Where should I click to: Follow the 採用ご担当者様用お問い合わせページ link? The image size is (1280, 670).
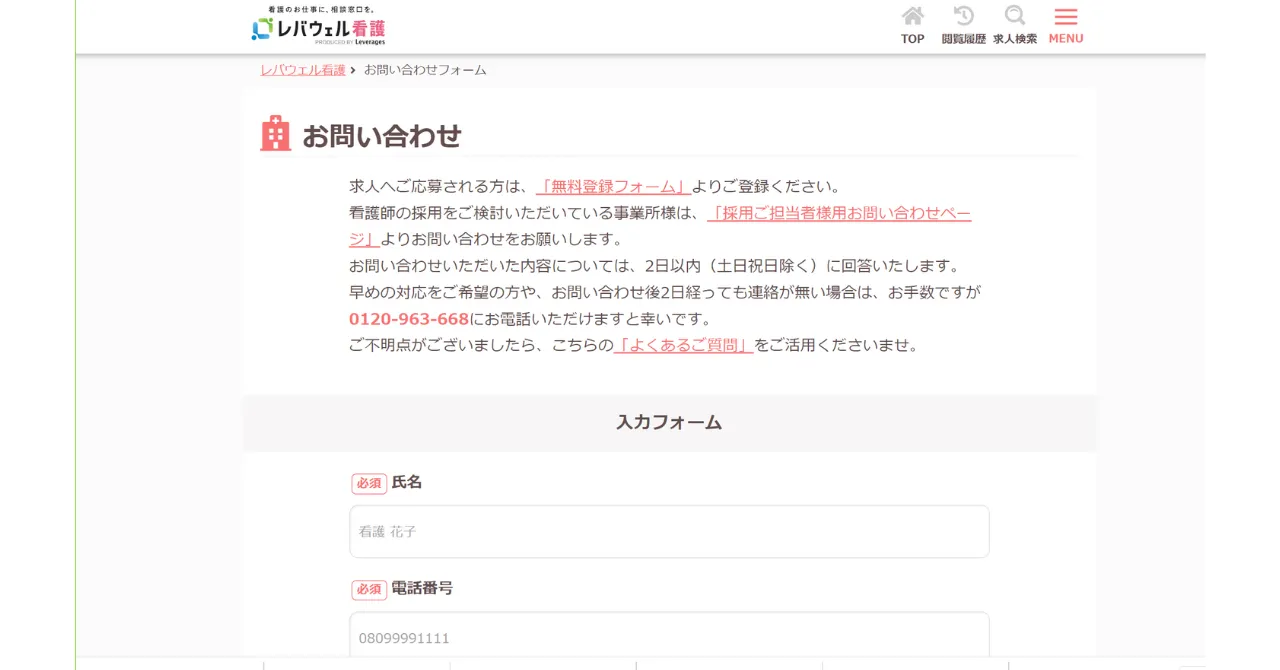[838, 213]
